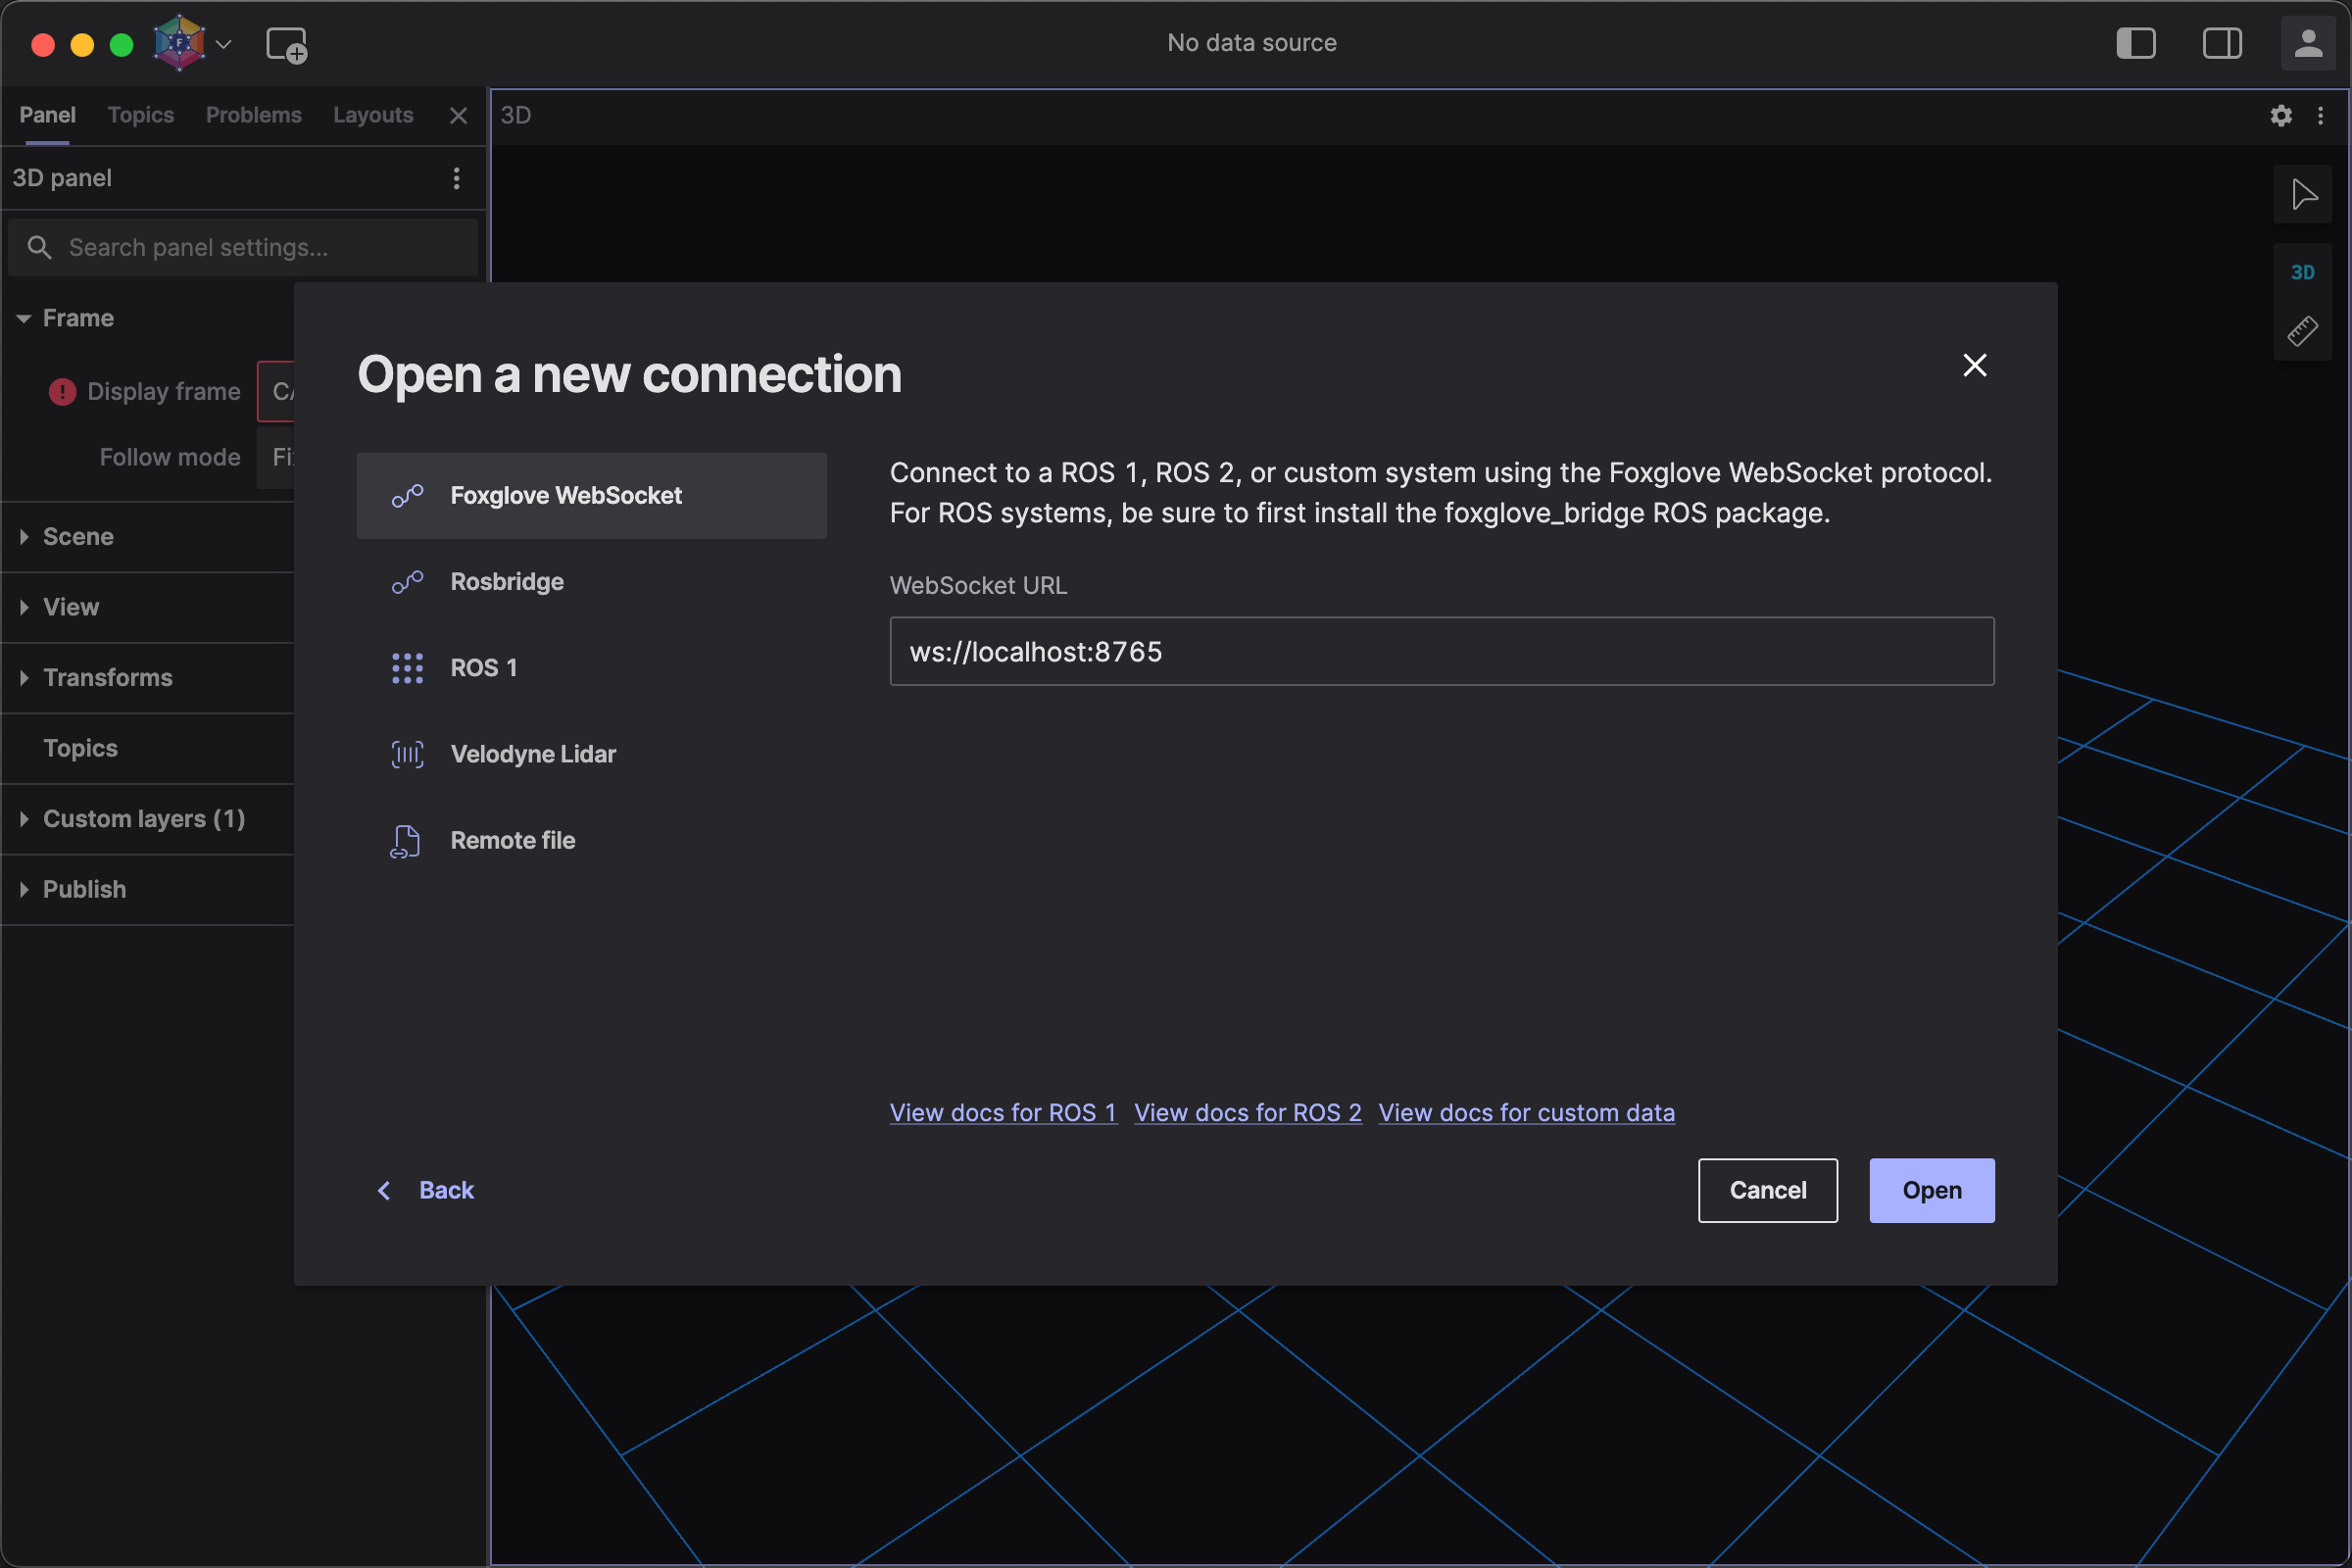Open View docs for ROS 2 link
This screenshot has height=1568, width=2352.
pyautogui.click(x=1248, y=1113)
